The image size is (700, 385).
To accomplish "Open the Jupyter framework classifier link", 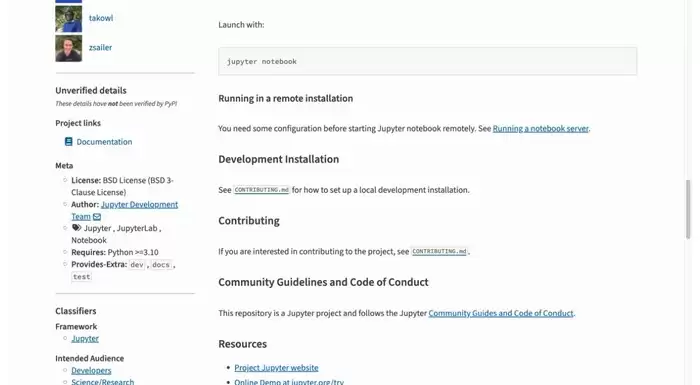I will click(85, 339).
